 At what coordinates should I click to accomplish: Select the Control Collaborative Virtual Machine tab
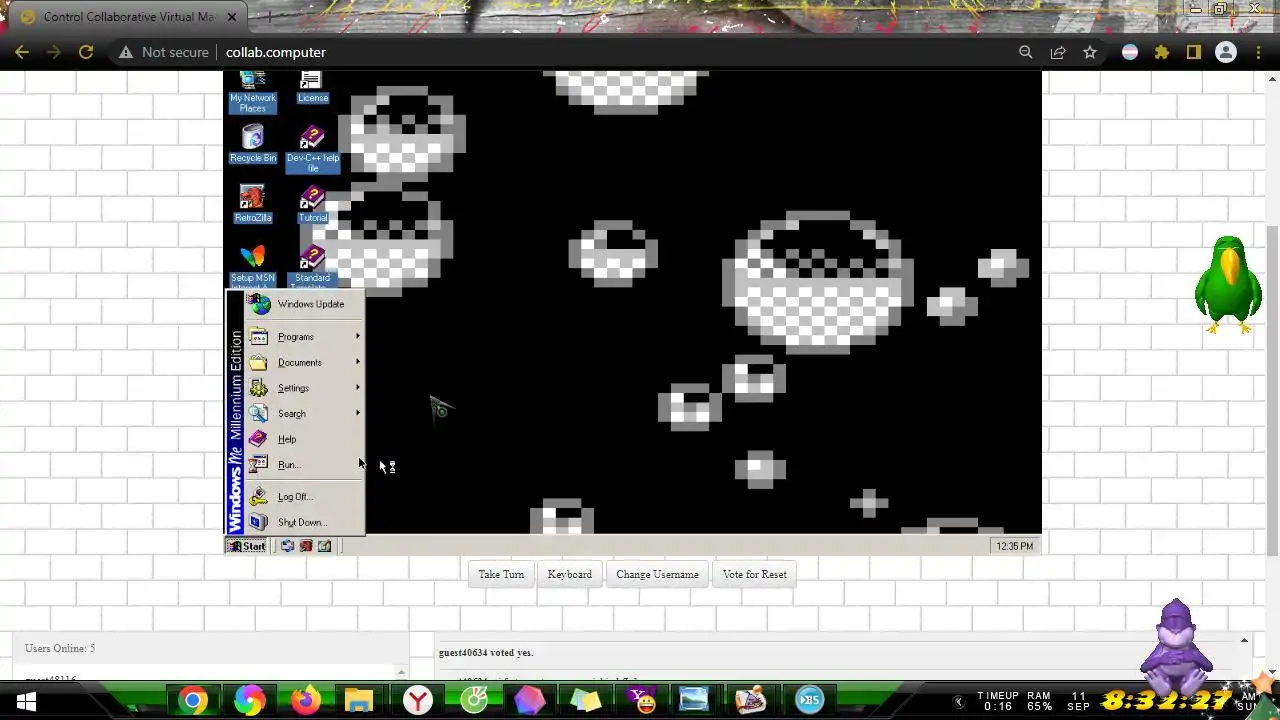(128, 17)
